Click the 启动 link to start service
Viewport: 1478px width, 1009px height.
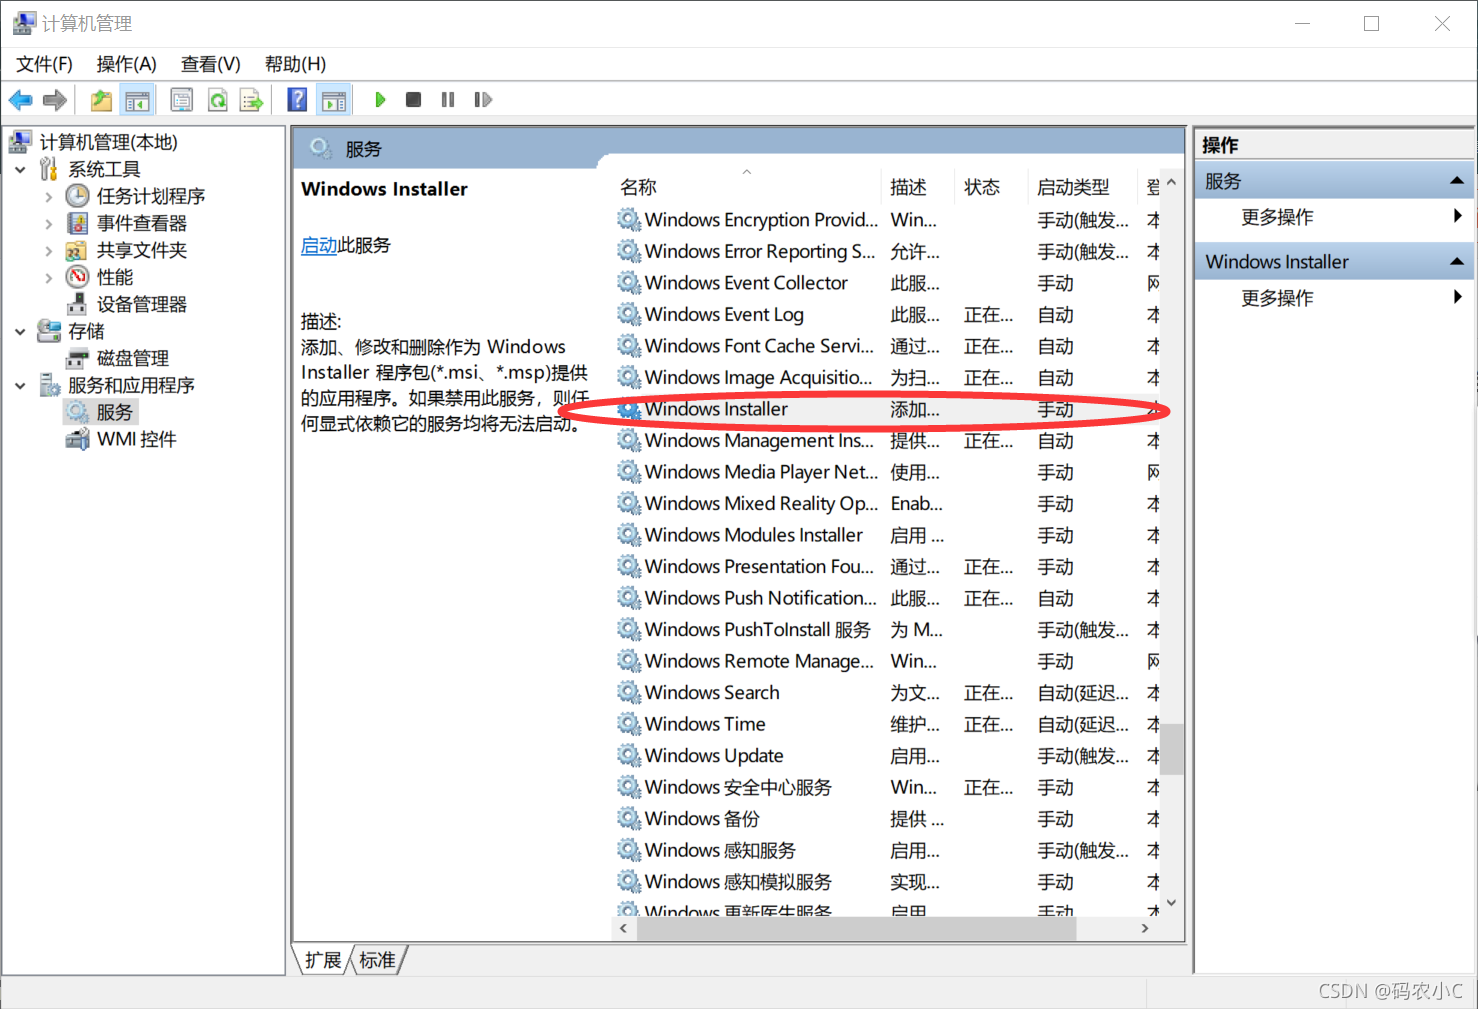pyautogui.click(x=319, y=245)
